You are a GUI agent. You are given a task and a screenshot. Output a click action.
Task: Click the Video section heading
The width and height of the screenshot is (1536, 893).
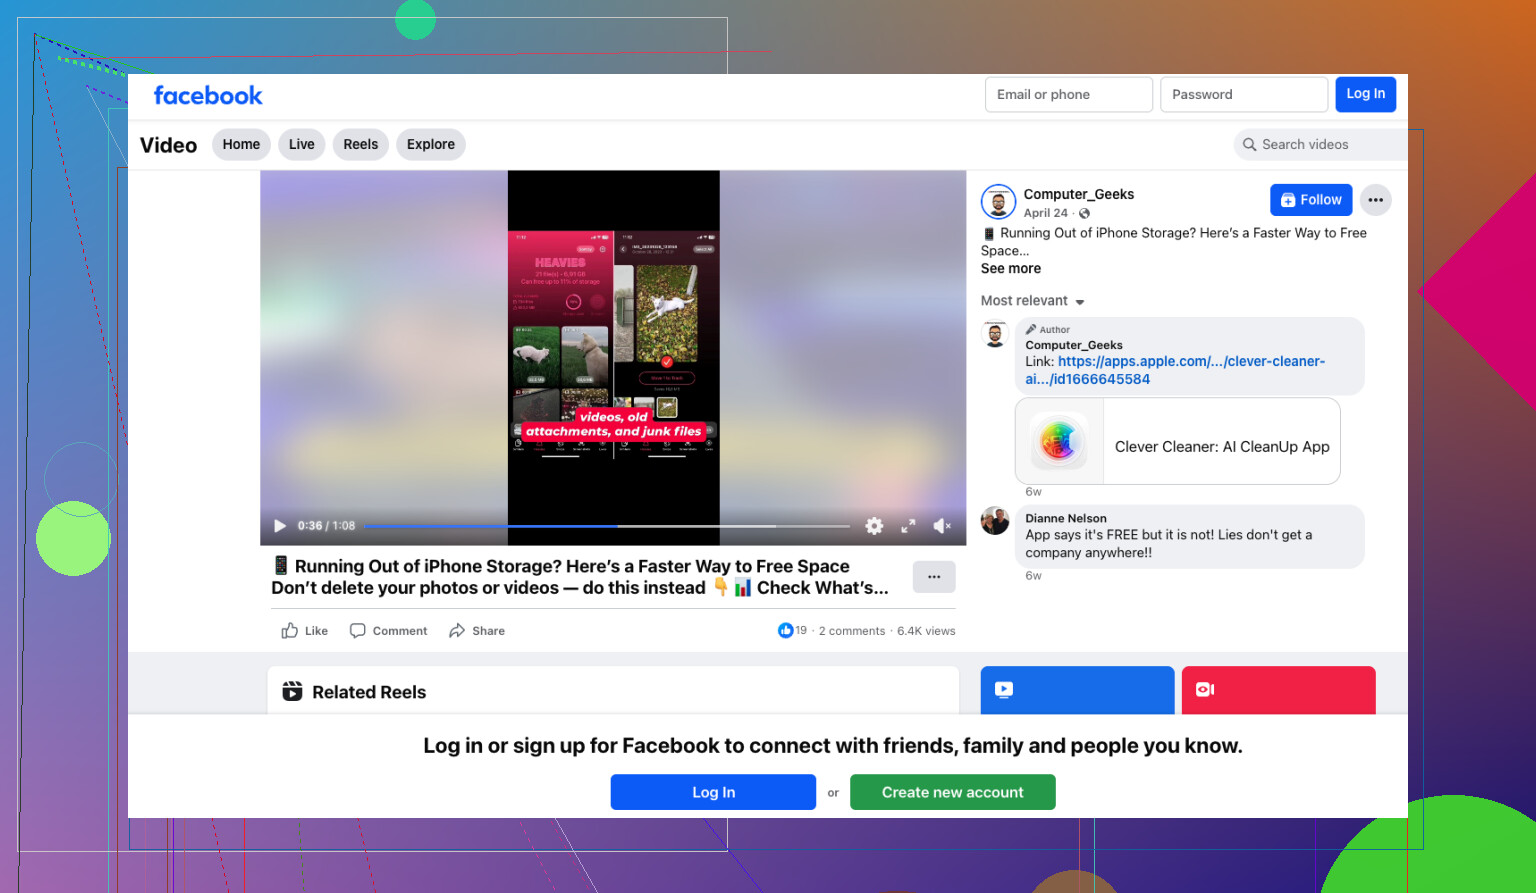pyautogui.click(x=169, y=145)
